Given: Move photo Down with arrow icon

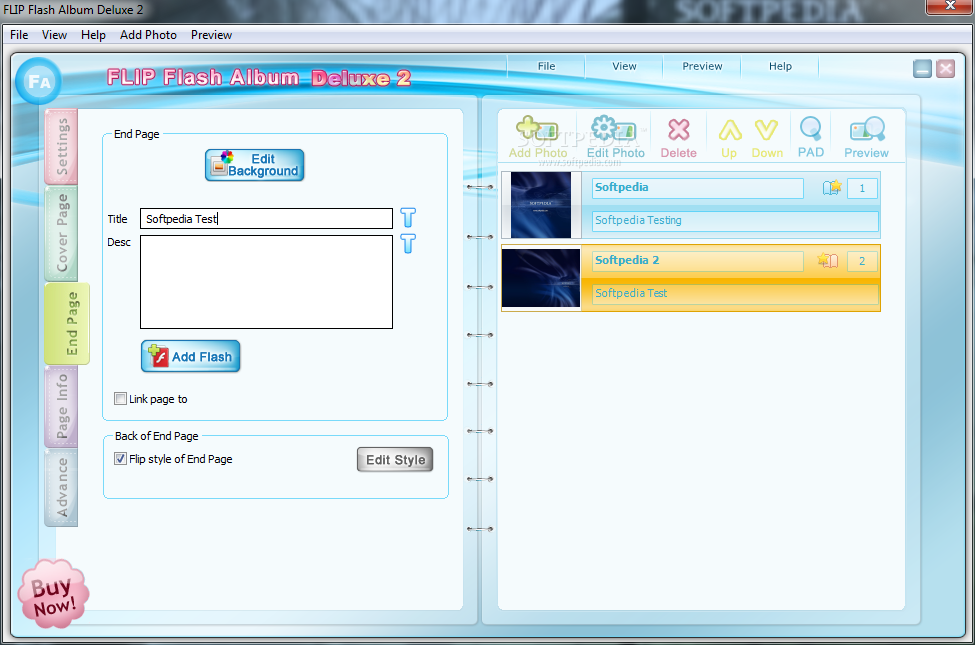Looking at the screenshot, I should 767,139.
